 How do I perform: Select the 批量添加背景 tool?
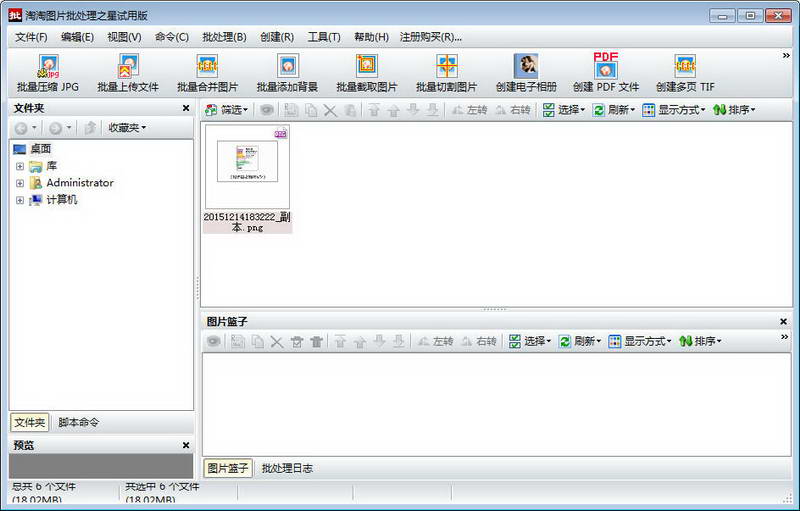pos(287,73)
